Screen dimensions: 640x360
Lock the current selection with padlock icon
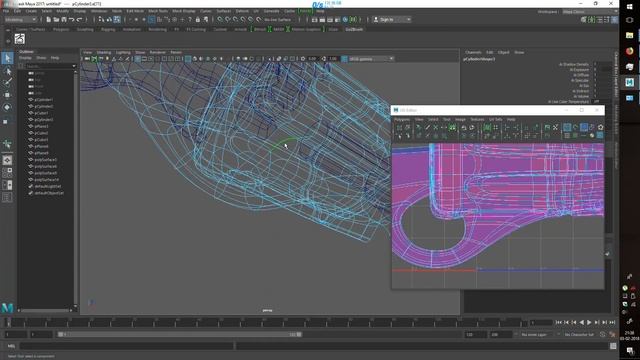(198, 19)
